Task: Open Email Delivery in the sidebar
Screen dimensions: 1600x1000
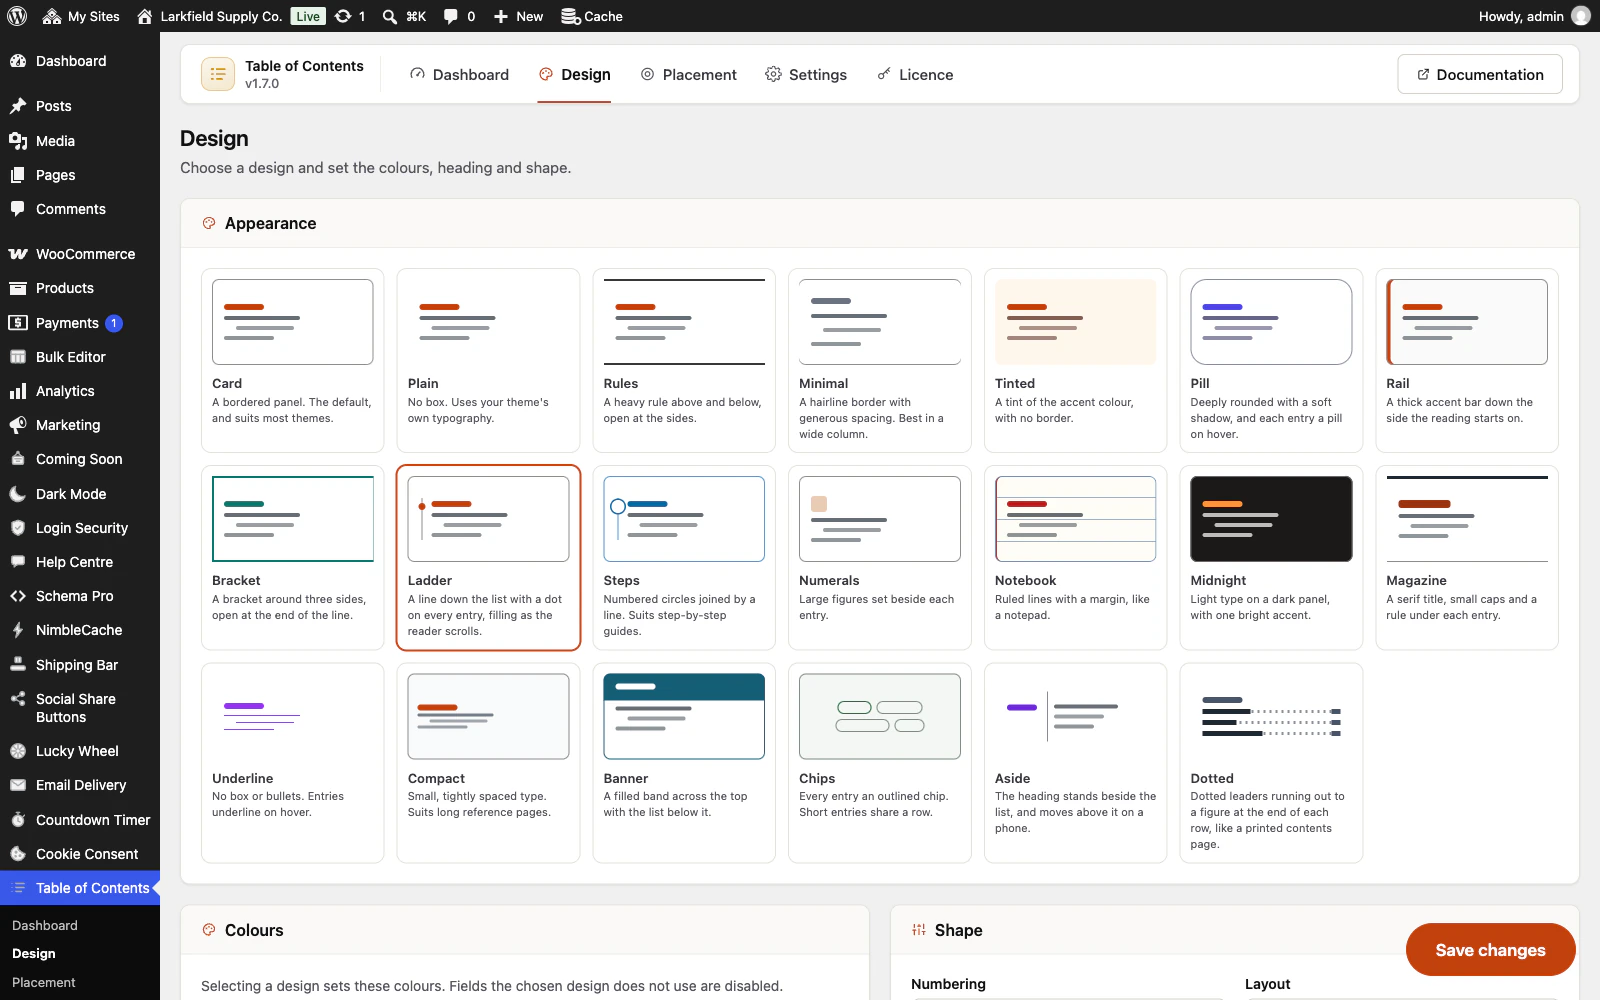Action: coord(80,785)
